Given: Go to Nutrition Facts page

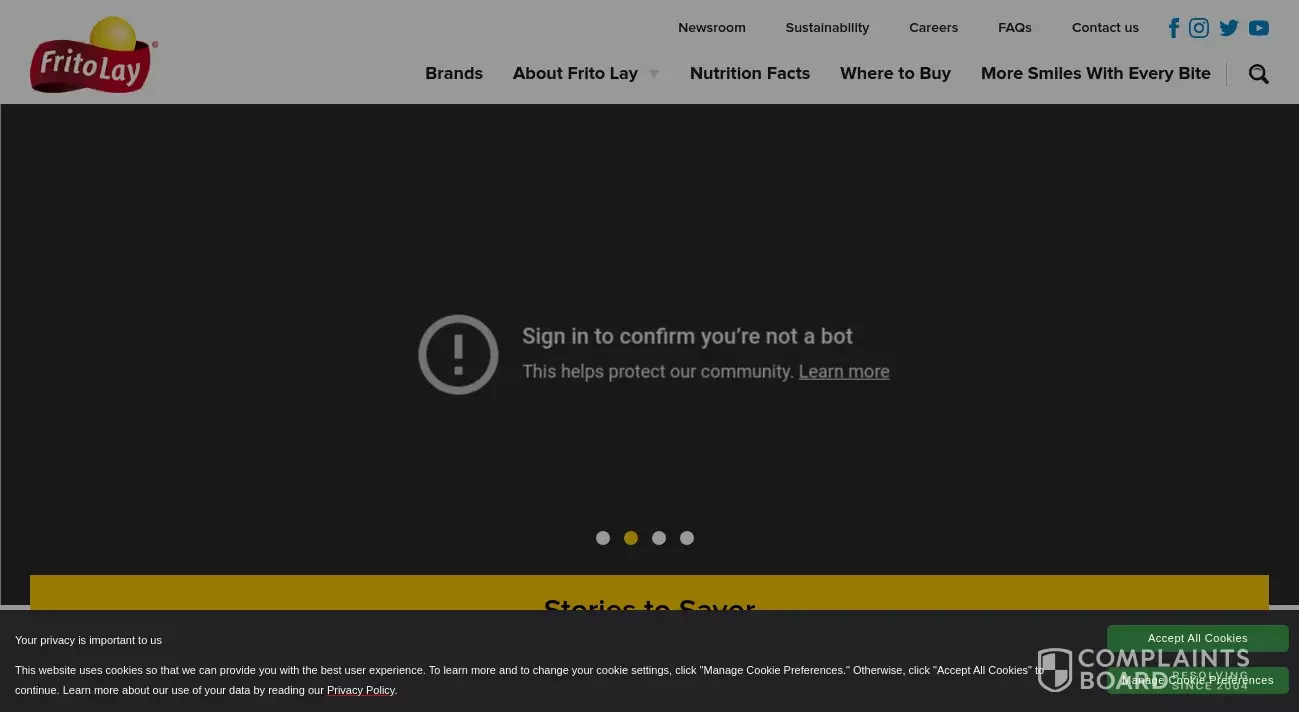Looking at the screenshot, I should (750, 74).
